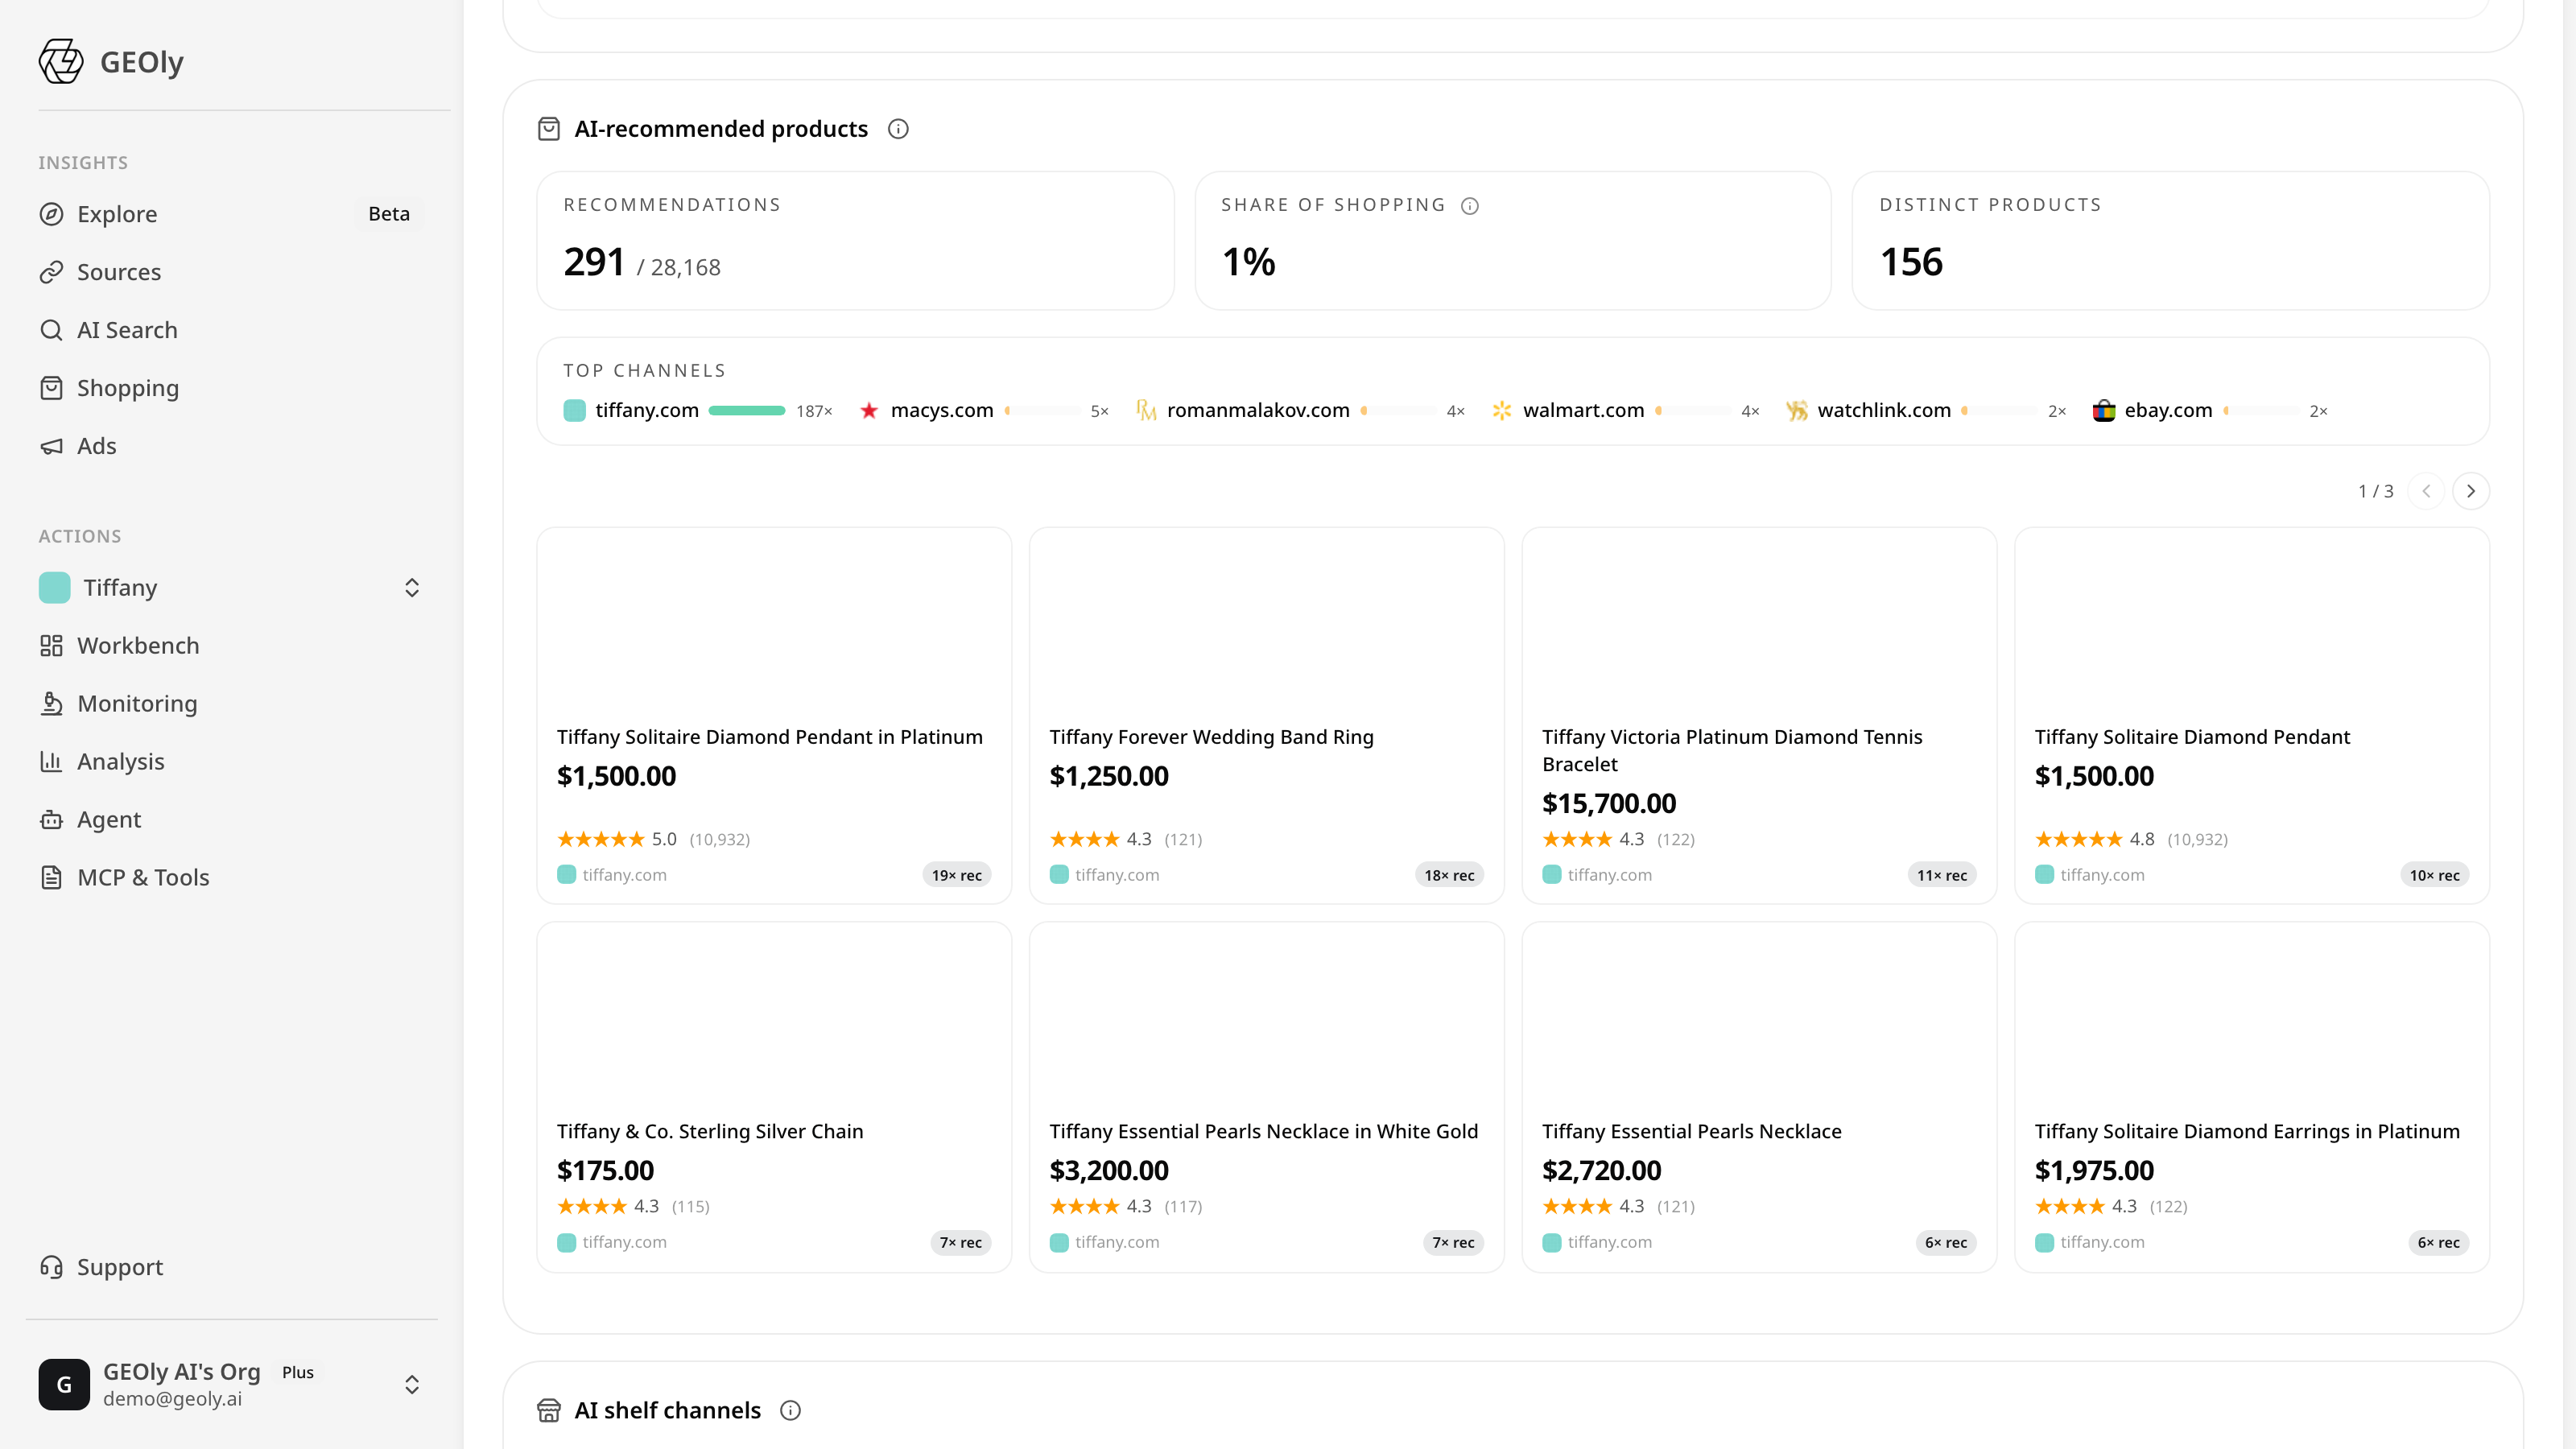Image resolution: width=2576 pixels, height=1449 pixels.
Task: Open the tiffany.com top channel
Action: click(x=698, y=410)
